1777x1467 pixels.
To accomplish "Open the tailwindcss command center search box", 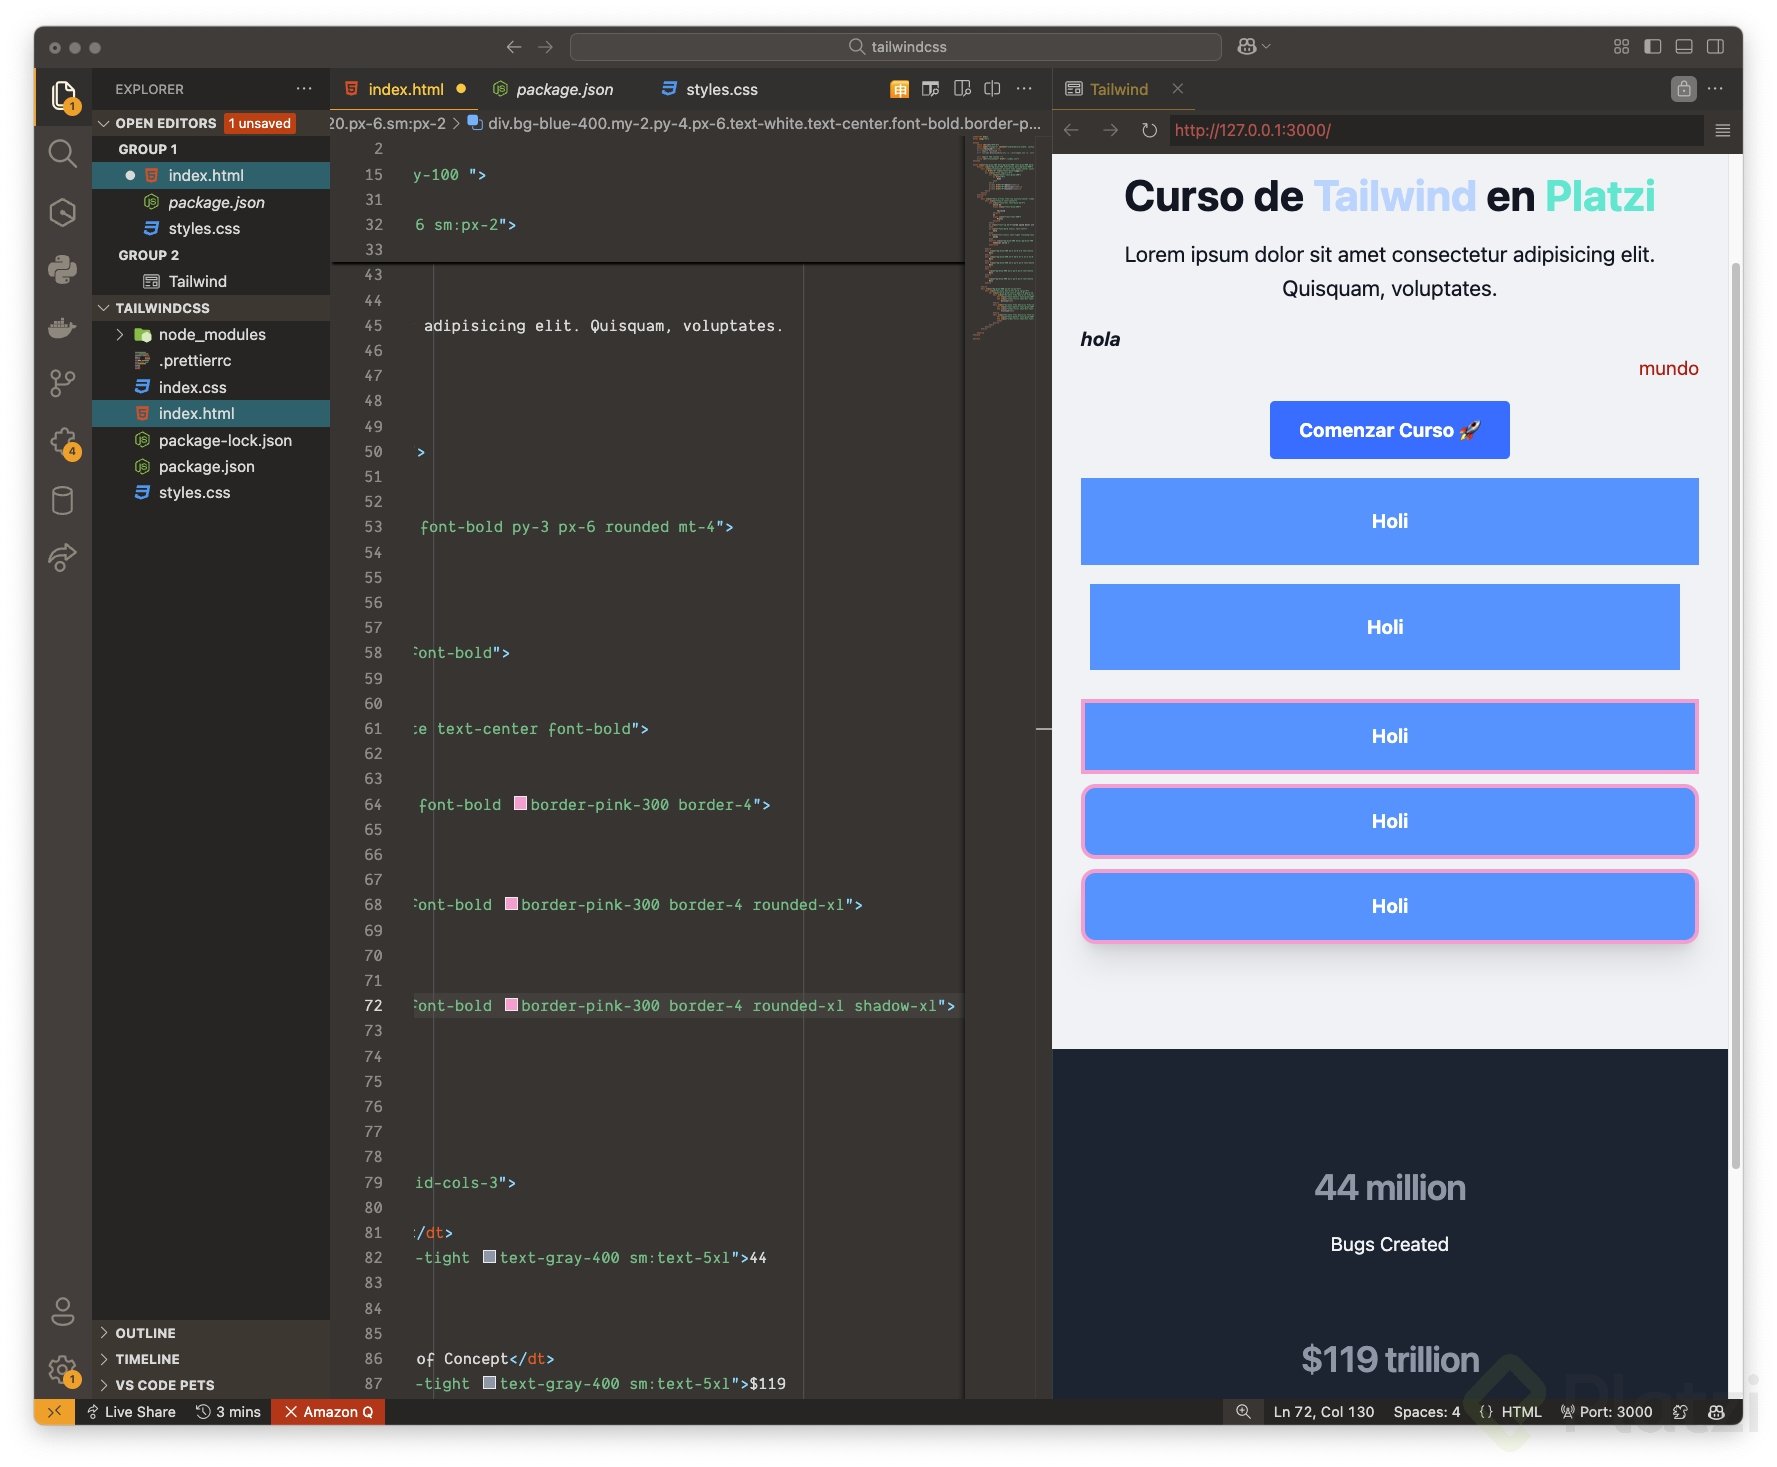I will click(x=896, y=47).
